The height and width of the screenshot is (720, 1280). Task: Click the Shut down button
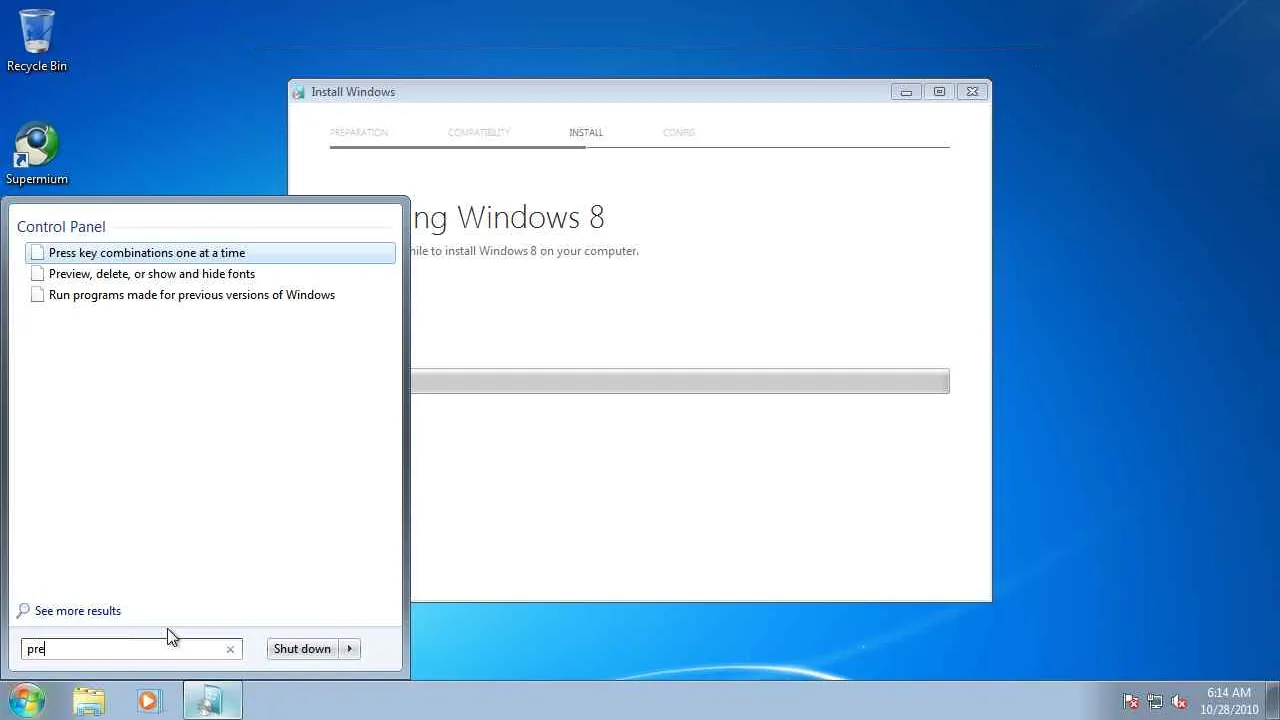[x=302, y=649]
